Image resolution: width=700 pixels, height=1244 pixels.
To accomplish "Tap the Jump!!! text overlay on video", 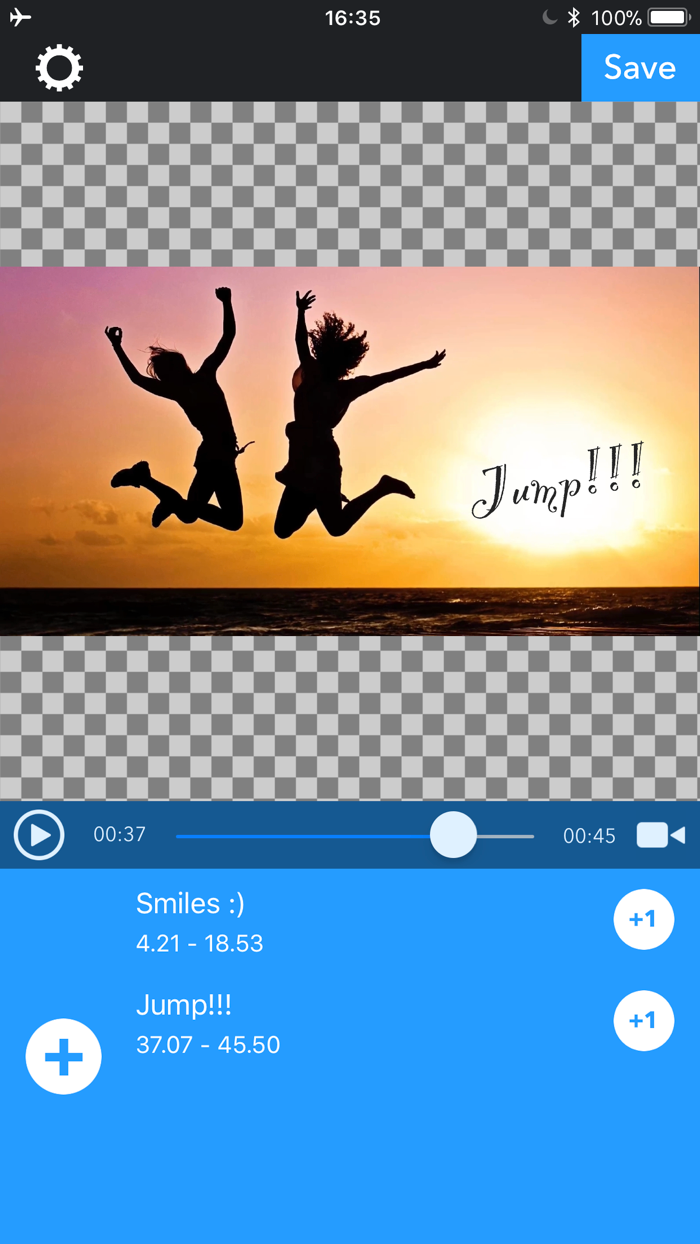I will (558, 482).
